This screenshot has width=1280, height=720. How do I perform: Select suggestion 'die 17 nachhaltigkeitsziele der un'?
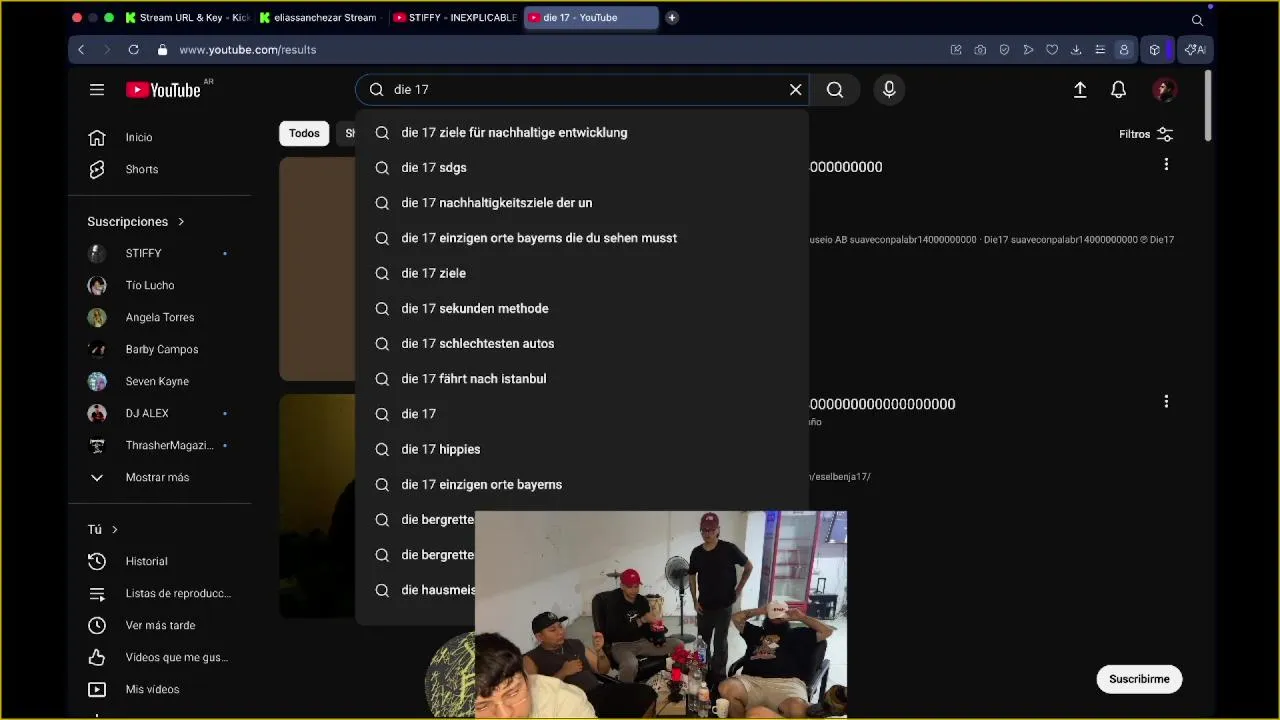click(582, 203)
